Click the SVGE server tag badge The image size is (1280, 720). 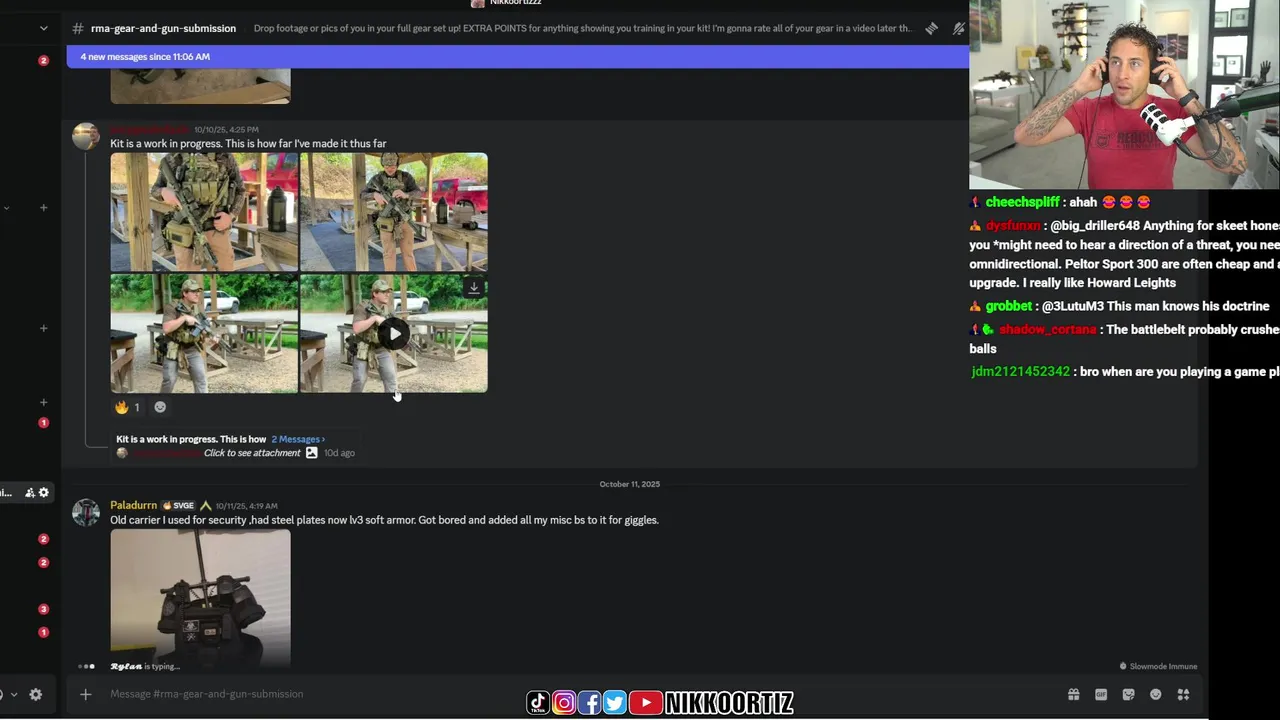(x=178, y=506)
